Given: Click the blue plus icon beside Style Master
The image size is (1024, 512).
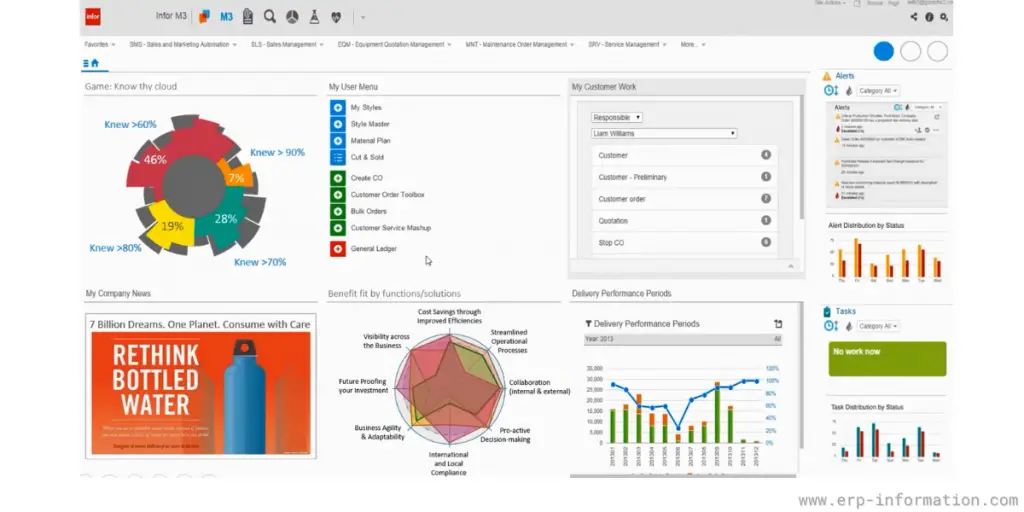Looking at the screenshot, I should (x=338, y=124).
